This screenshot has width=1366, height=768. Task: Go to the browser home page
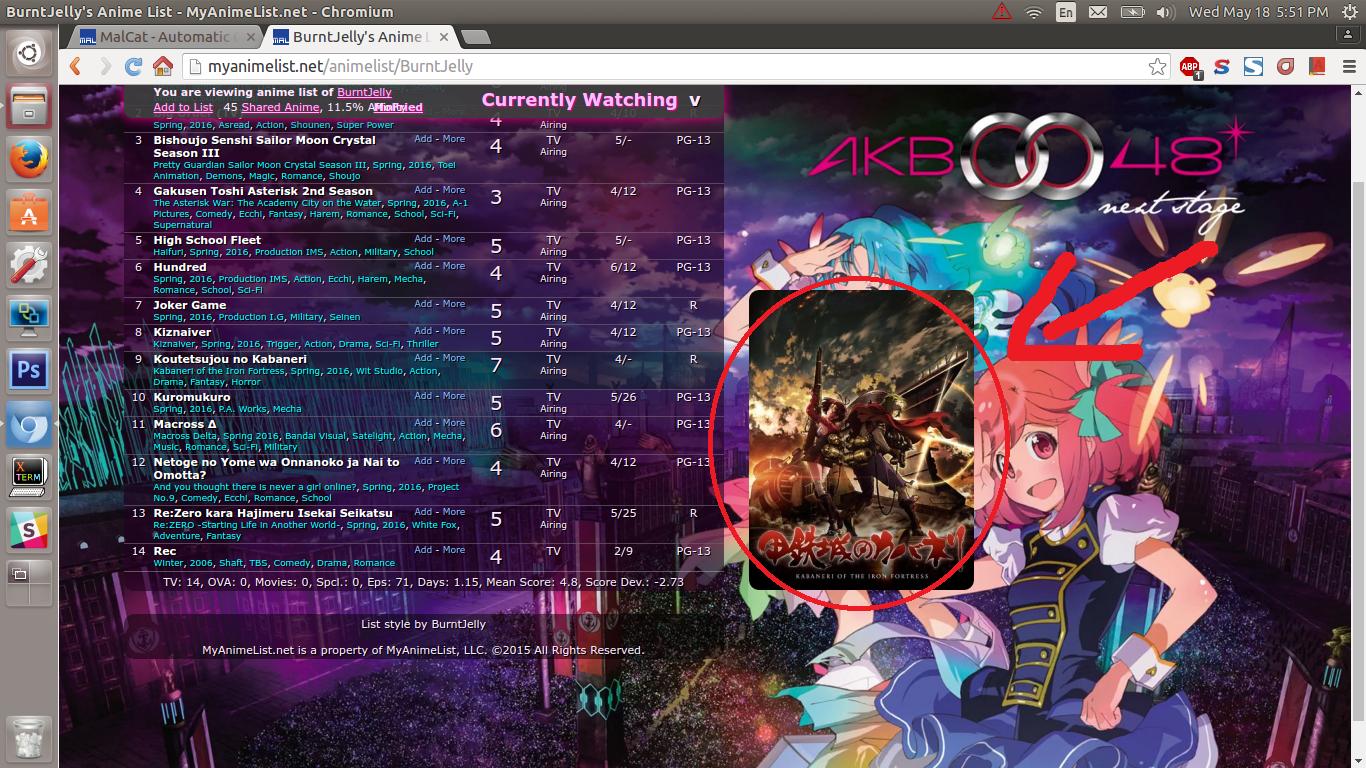(162, 67)
